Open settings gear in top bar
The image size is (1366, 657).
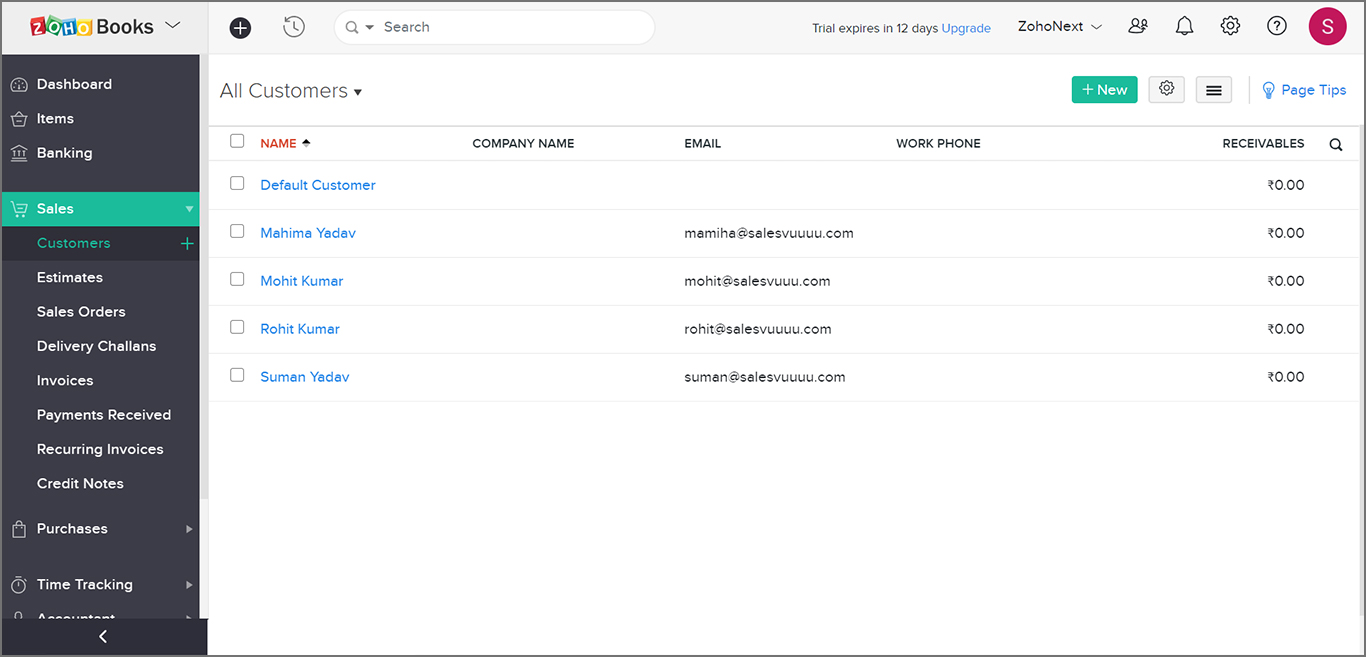(x=1230, y=27)
